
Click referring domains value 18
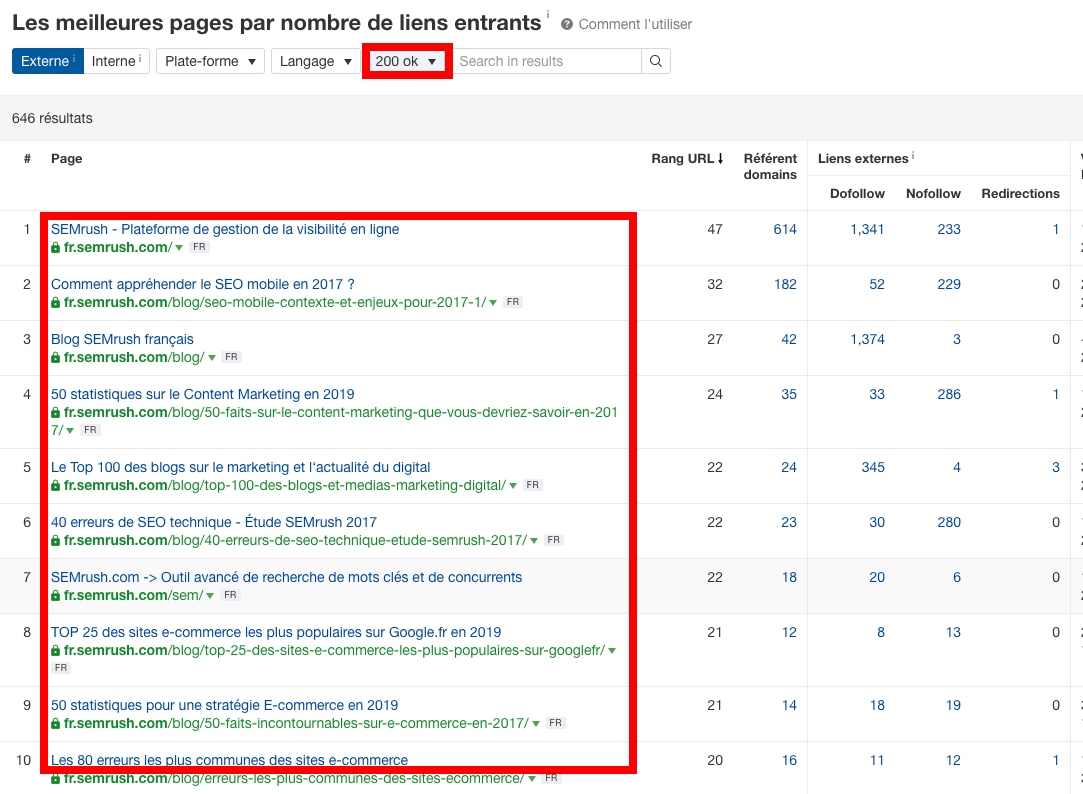click(789, 577)
